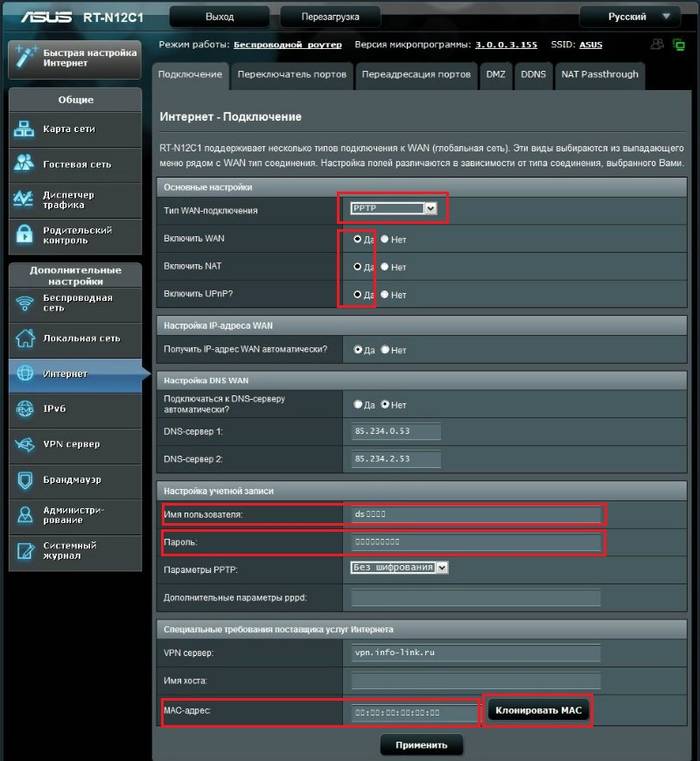700x761 pixels.
Task: Open Parental Control padlock icon
Action: point(25,234)
